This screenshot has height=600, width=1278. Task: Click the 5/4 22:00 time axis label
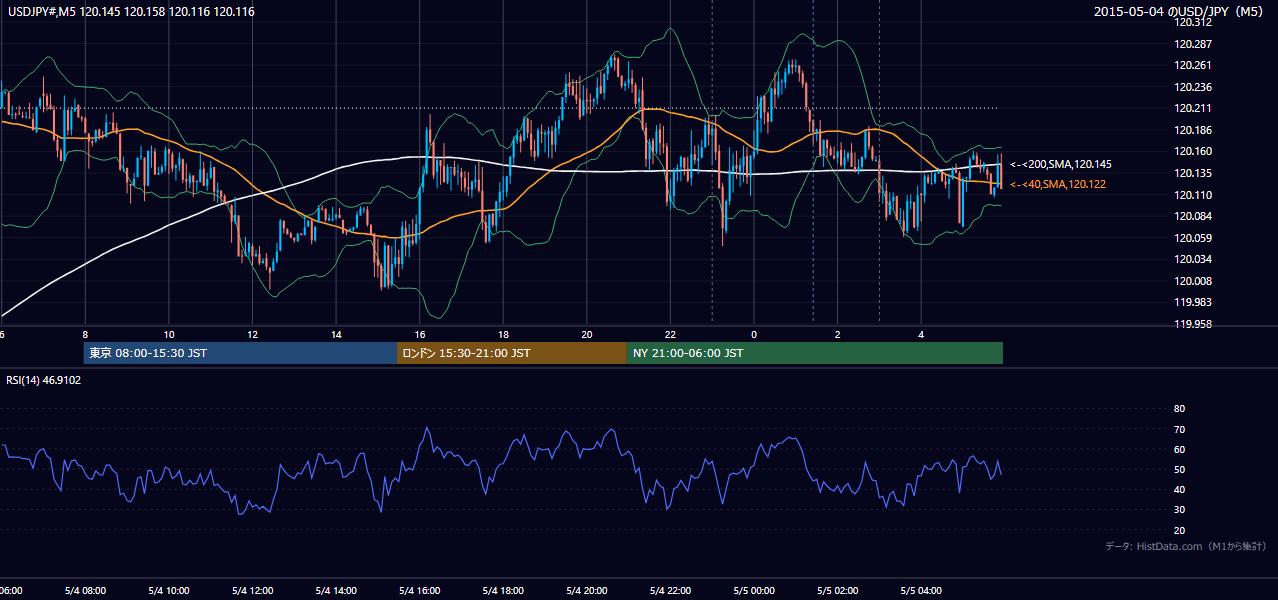(x=670, y=590)
